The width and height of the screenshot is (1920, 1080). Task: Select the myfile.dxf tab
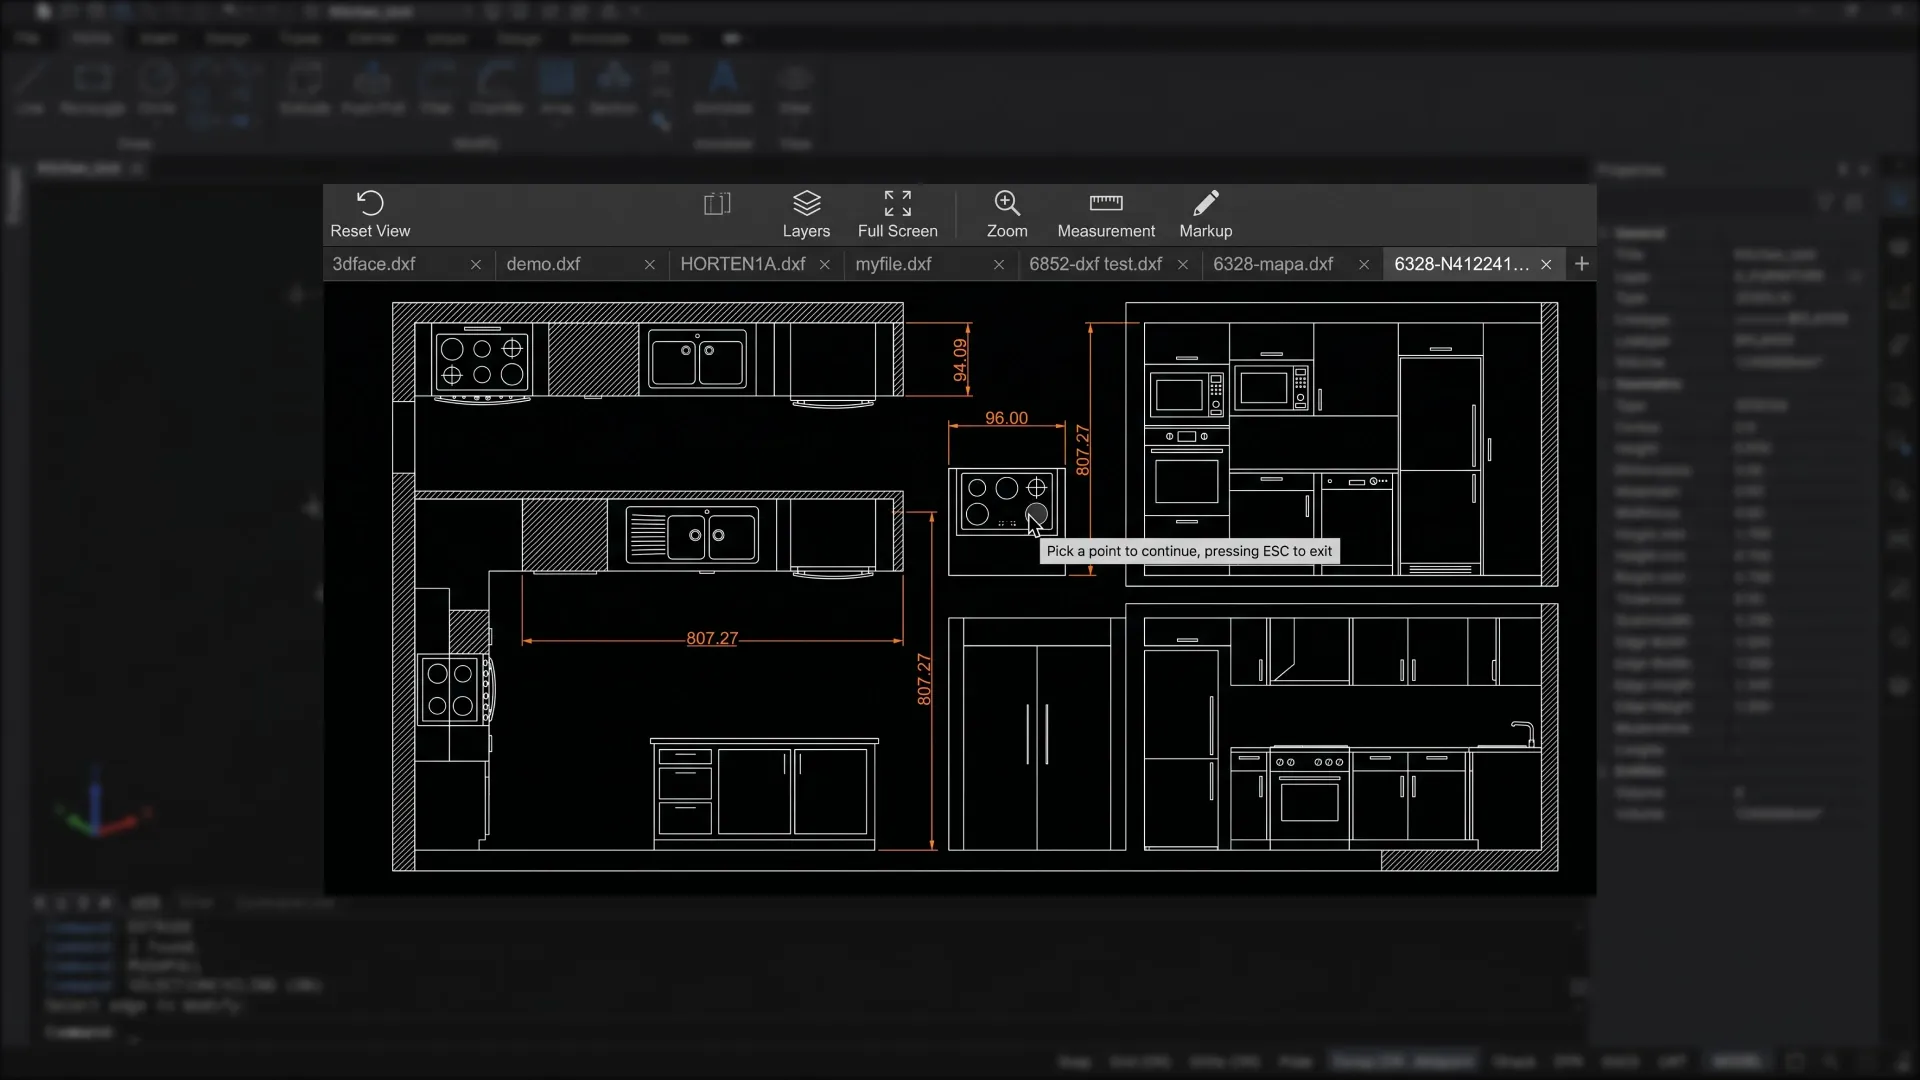coord(893,264)
